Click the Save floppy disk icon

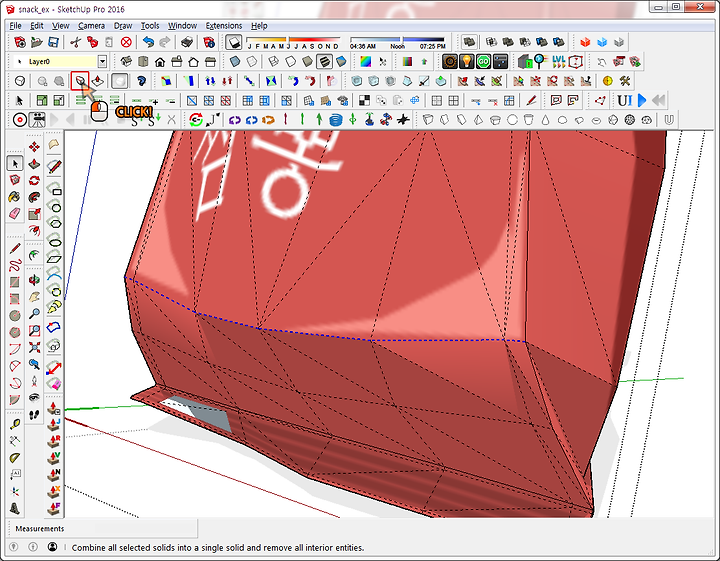pyautogui.click(x=52, y=42)
